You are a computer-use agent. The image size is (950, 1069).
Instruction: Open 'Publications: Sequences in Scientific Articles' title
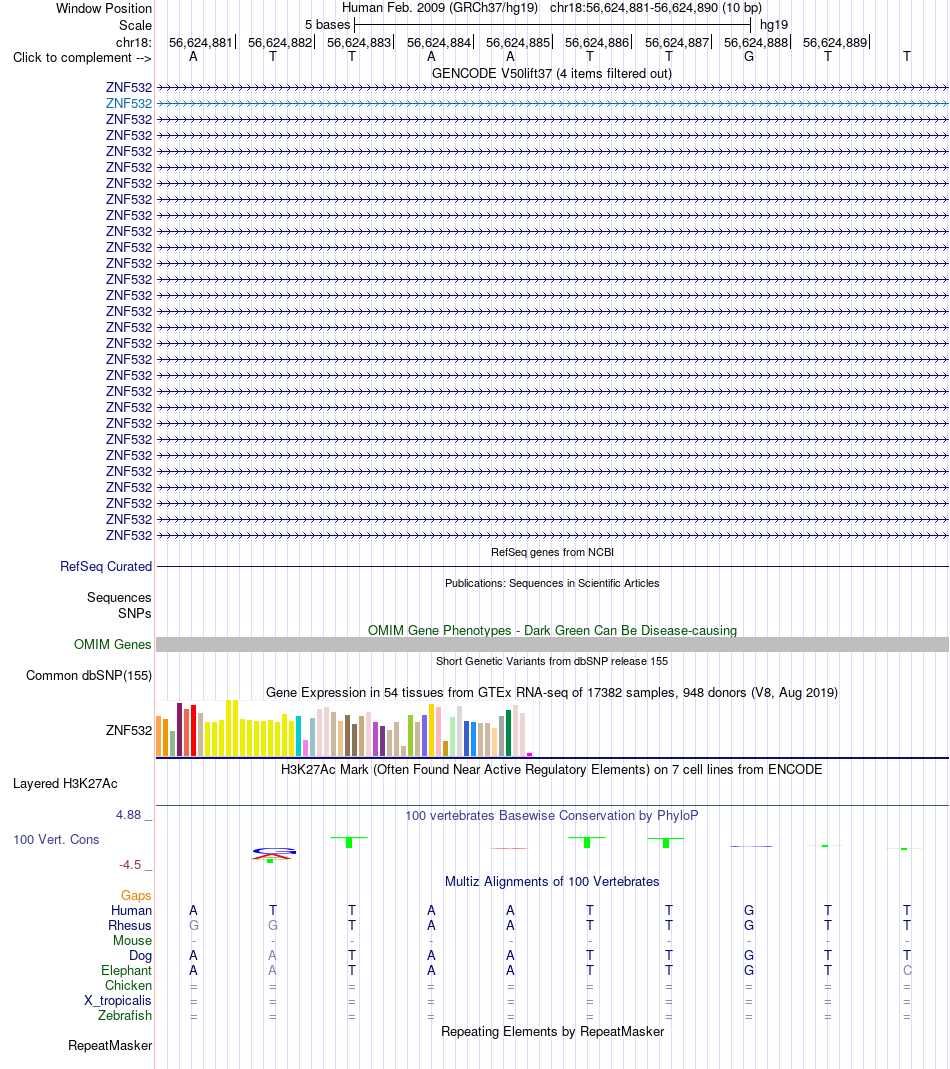coord(552,584)
